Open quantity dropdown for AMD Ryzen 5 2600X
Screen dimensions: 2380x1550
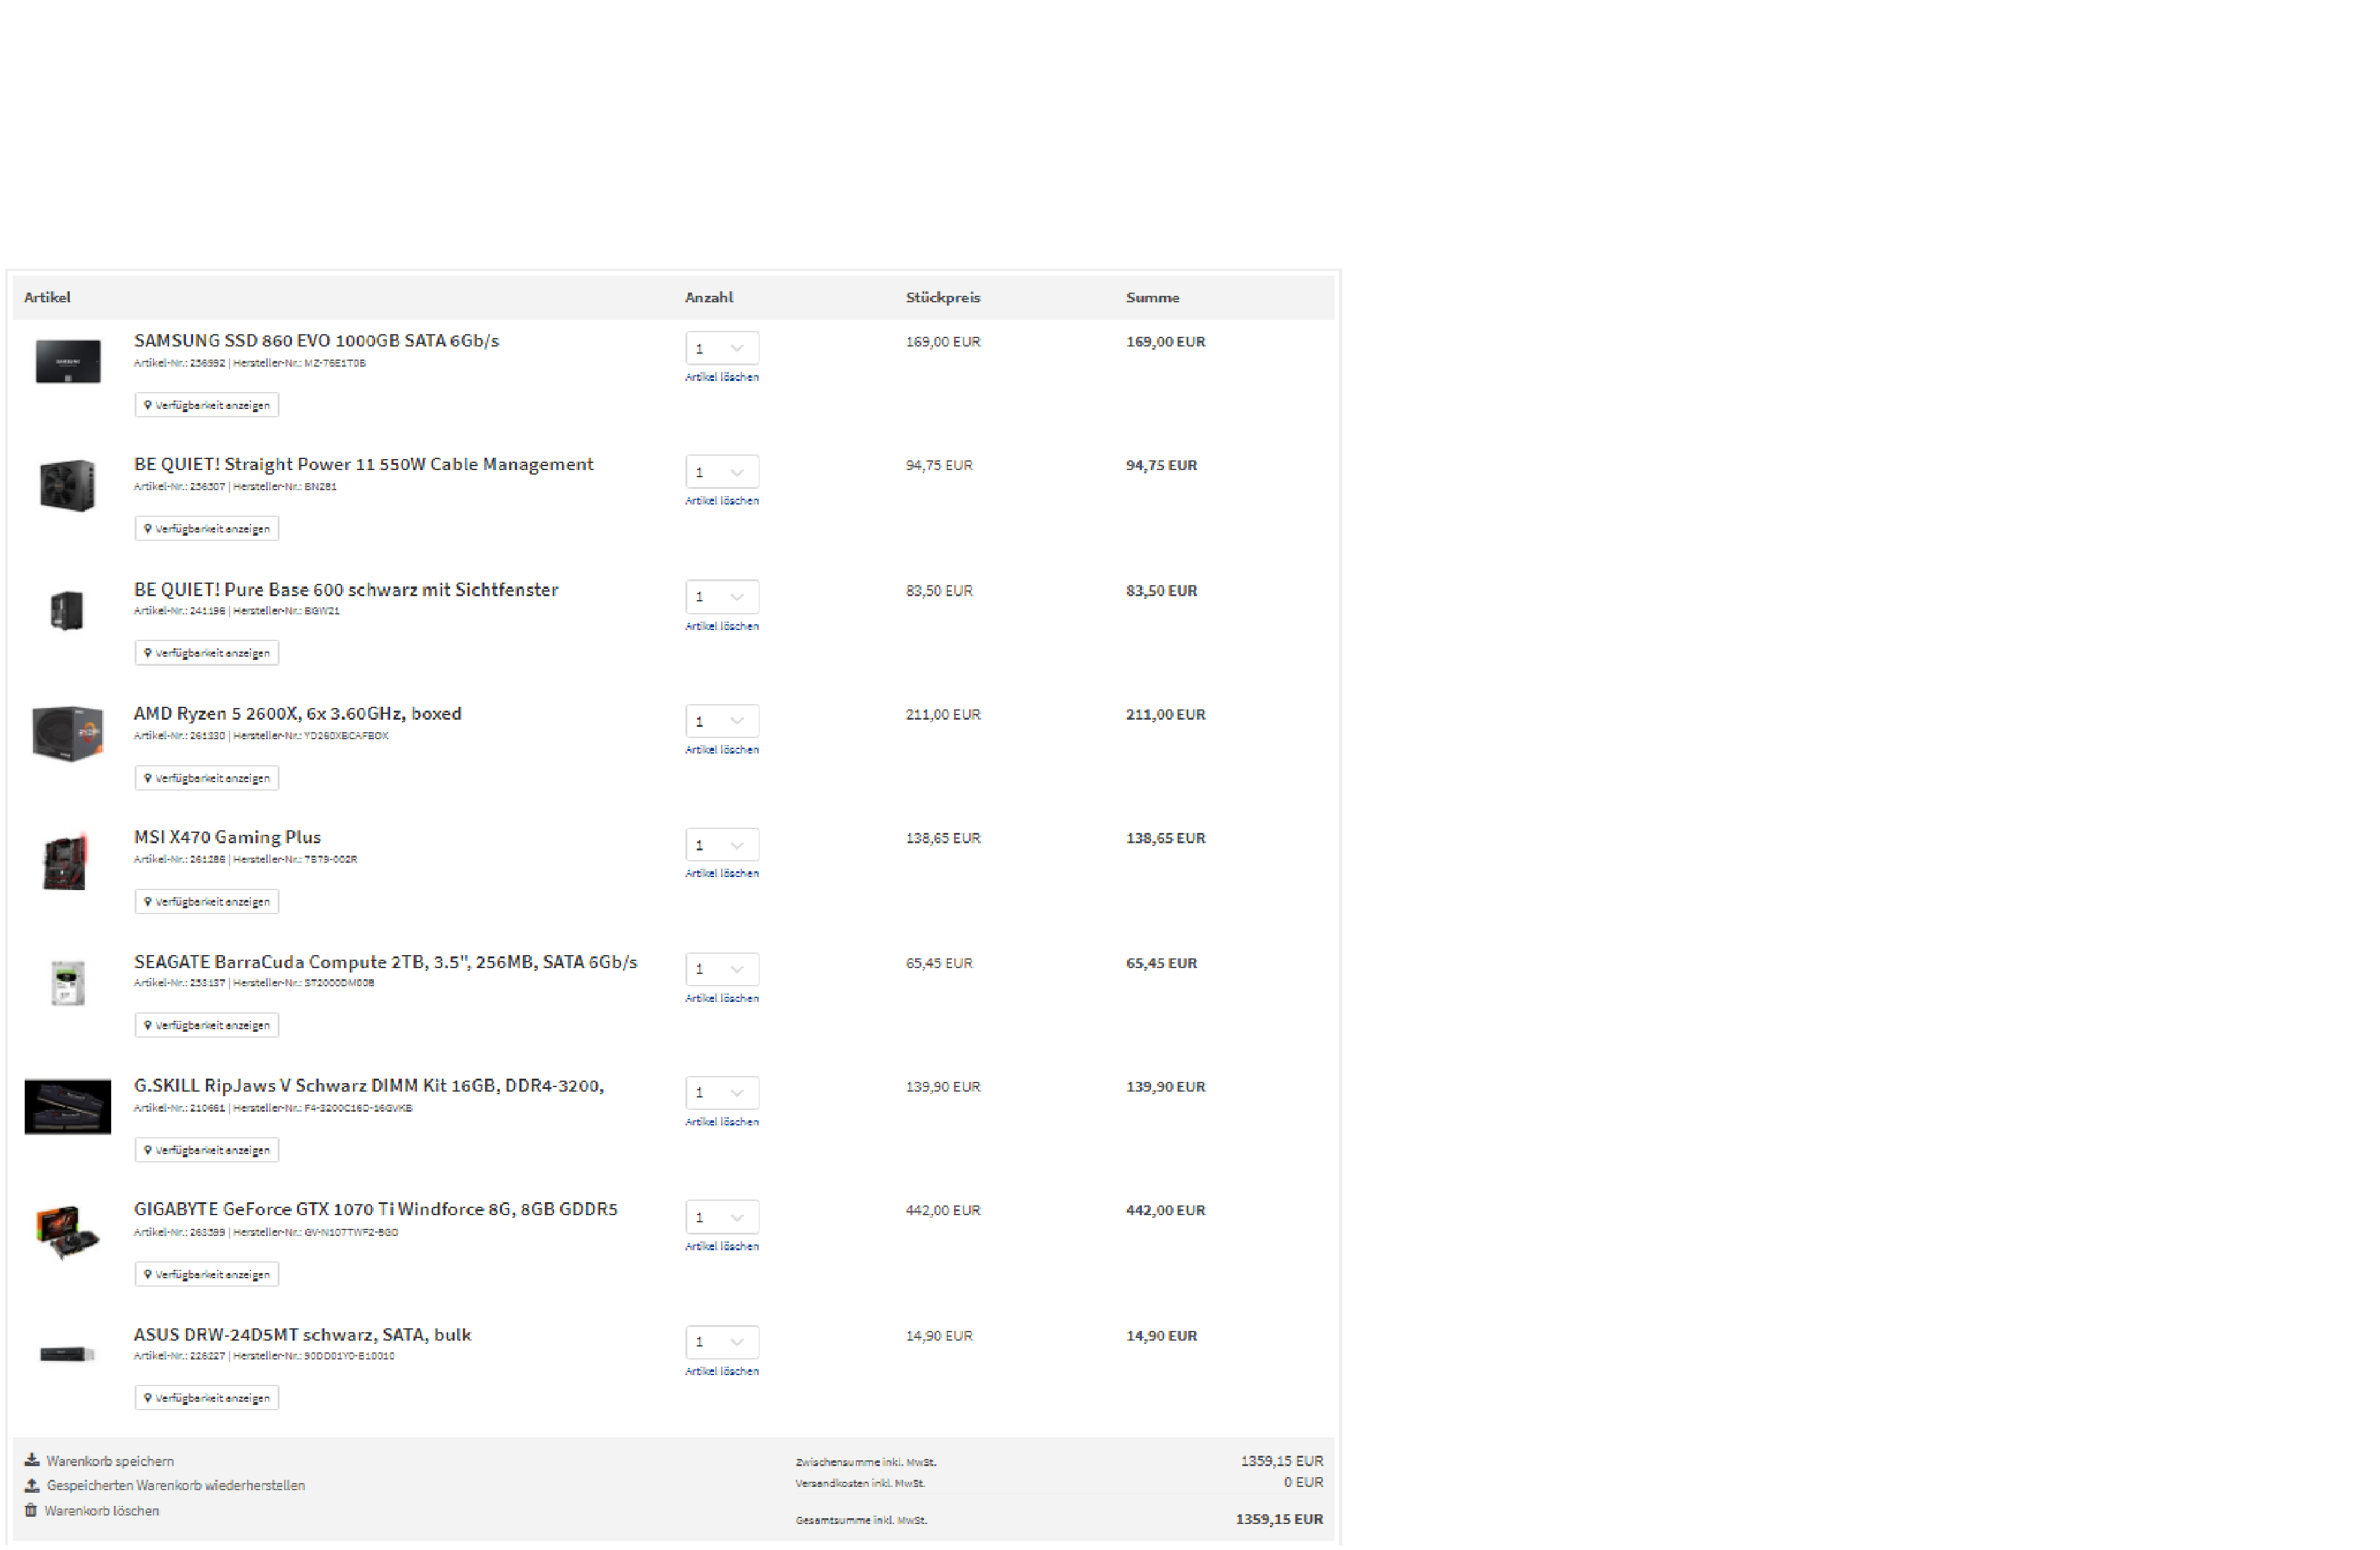721,720
